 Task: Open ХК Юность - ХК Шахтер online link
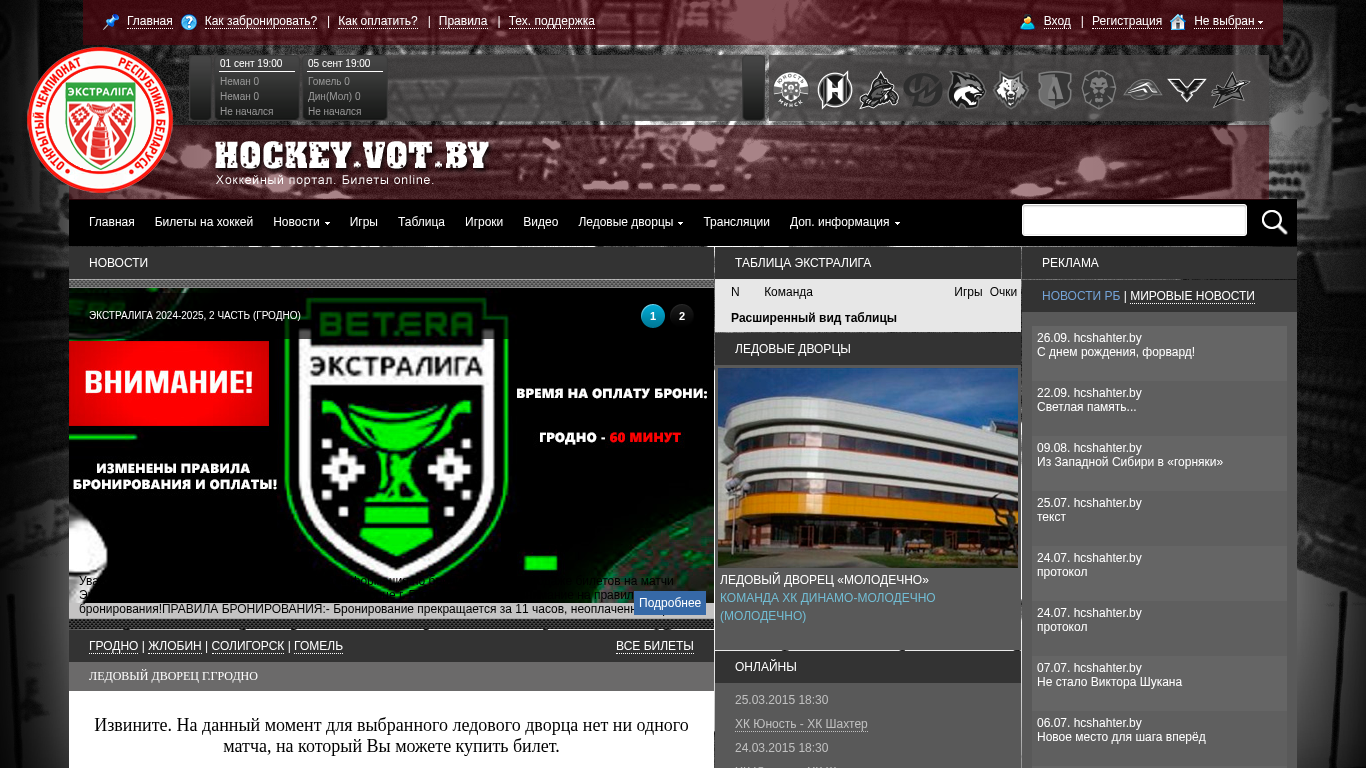click(x=801, y=724)
